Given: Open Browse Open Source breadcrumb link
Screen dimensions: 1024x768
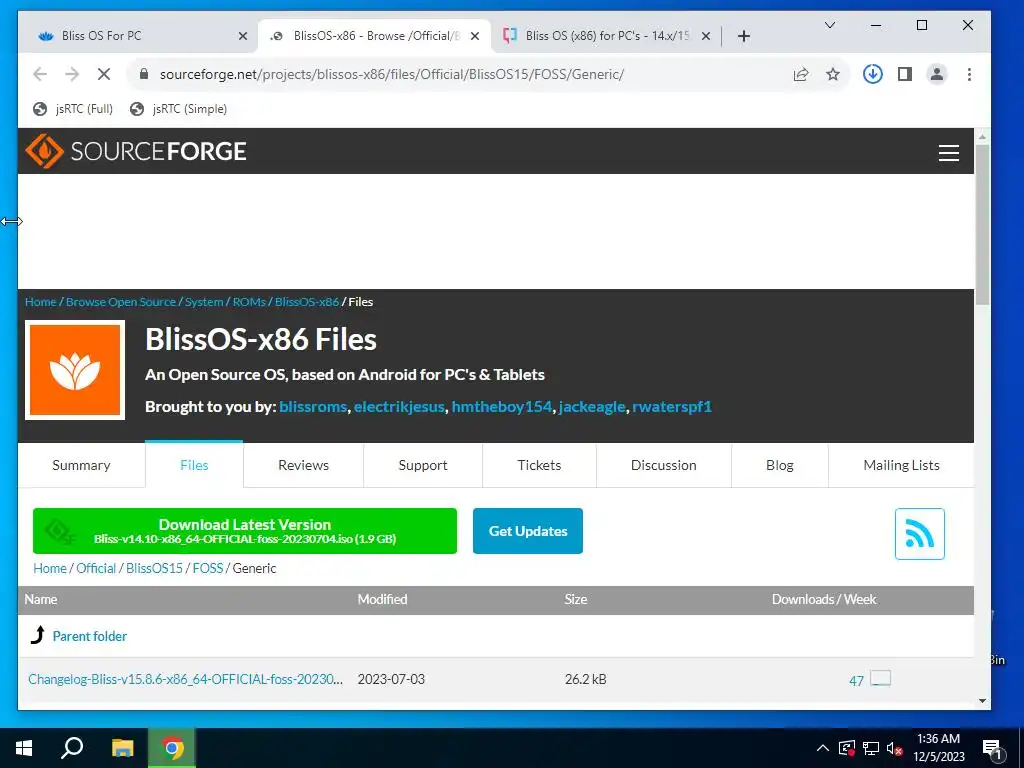Looking at the screenshot, I should pyautogui.click(x=121, y=302).
